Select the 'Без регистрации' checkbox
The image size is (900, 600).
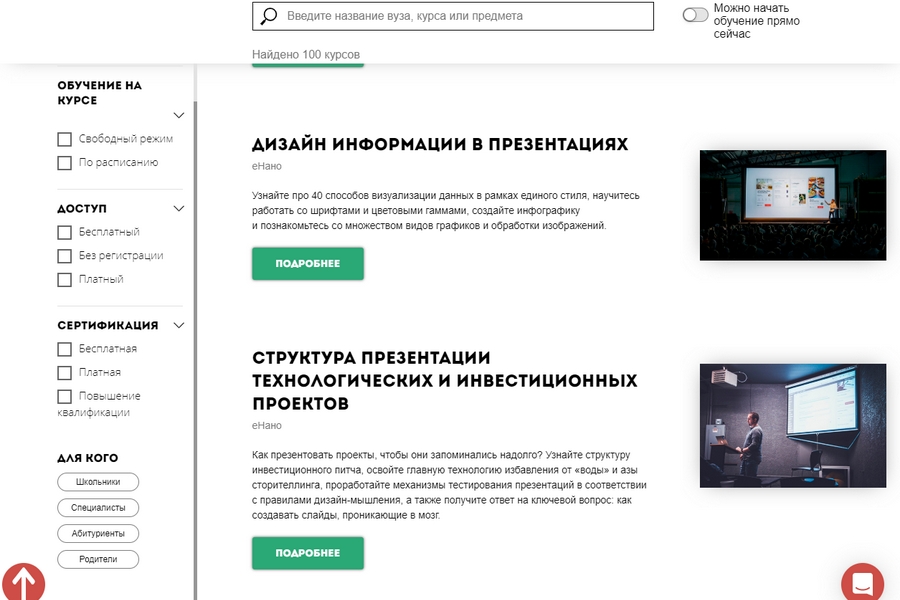[x=64, y=256]
